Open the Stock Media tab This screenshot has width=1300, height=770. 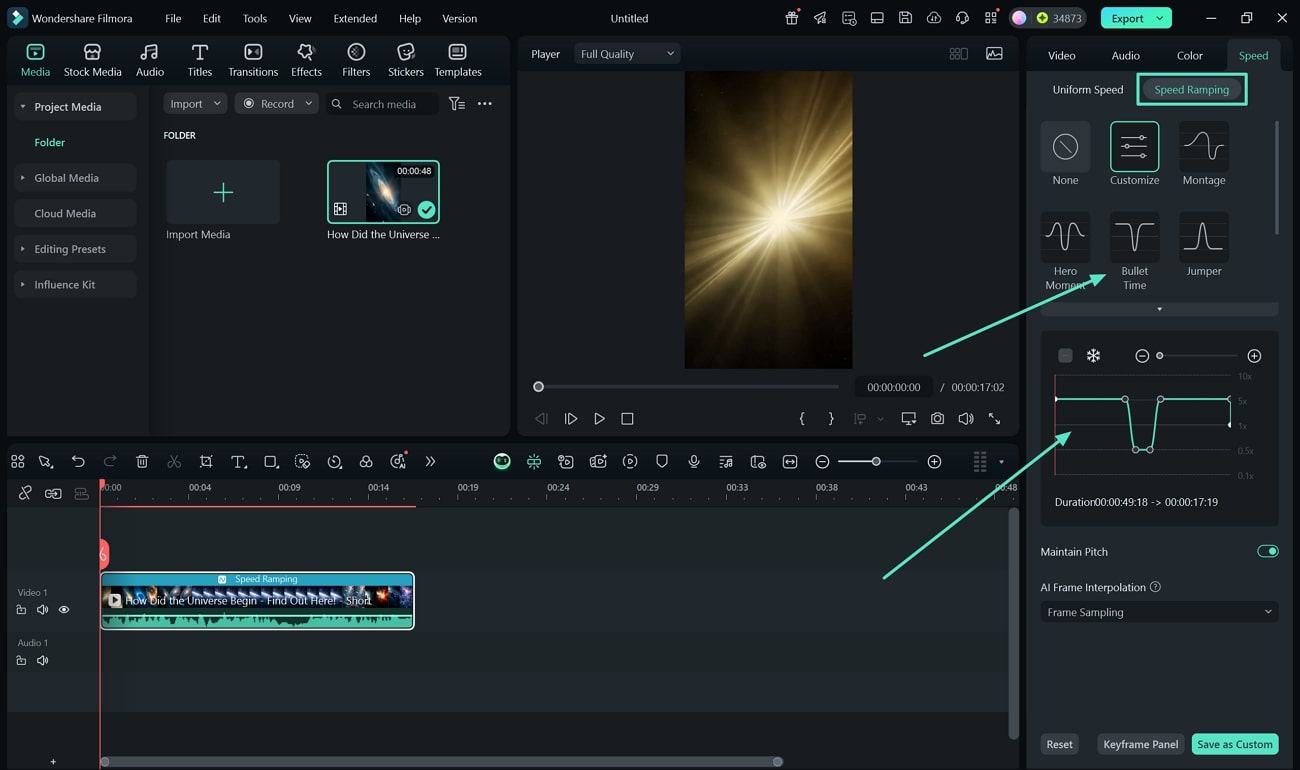[92, 60]
